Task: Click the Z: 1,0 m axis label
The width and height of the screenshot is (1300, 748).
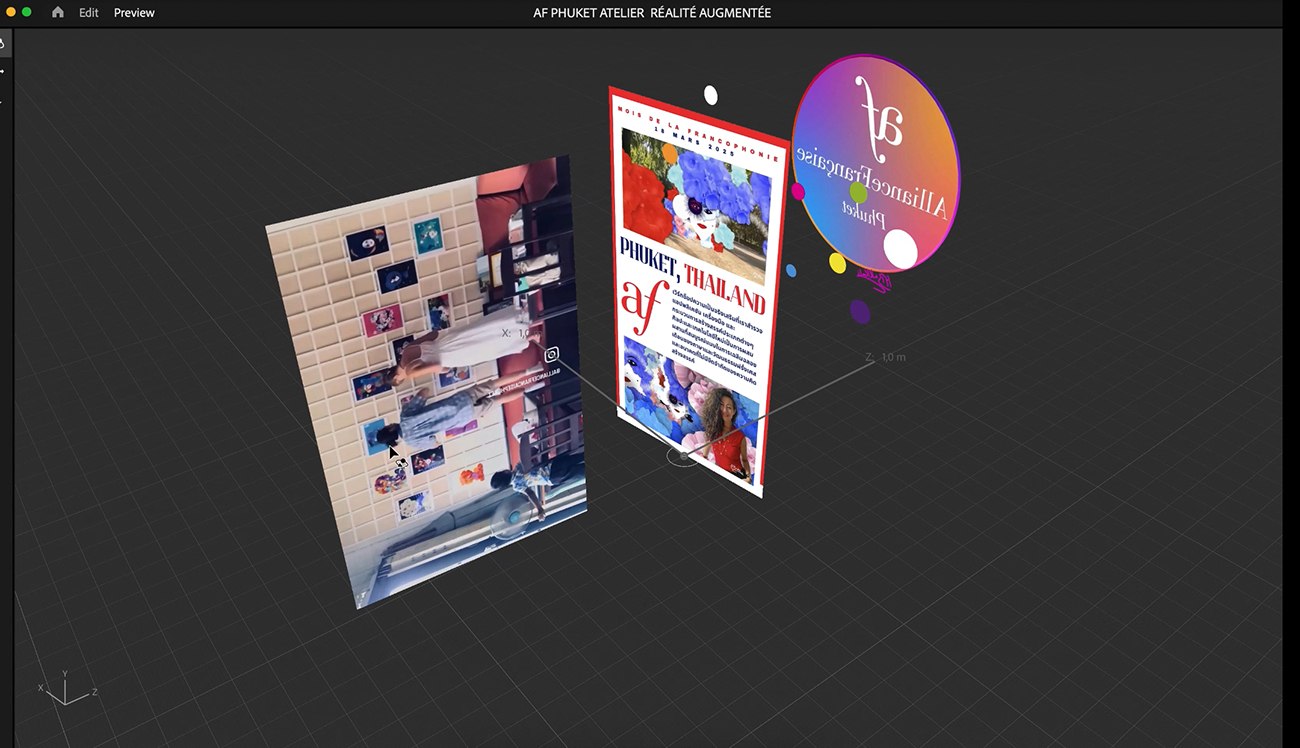Action: pyautogui.click(x=886, y=357)
